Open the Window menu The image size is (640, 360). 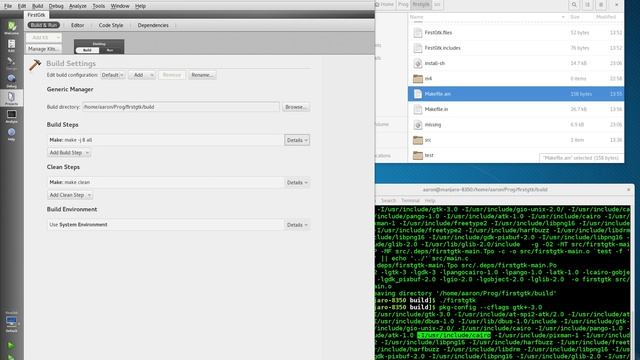pos(120,6)
